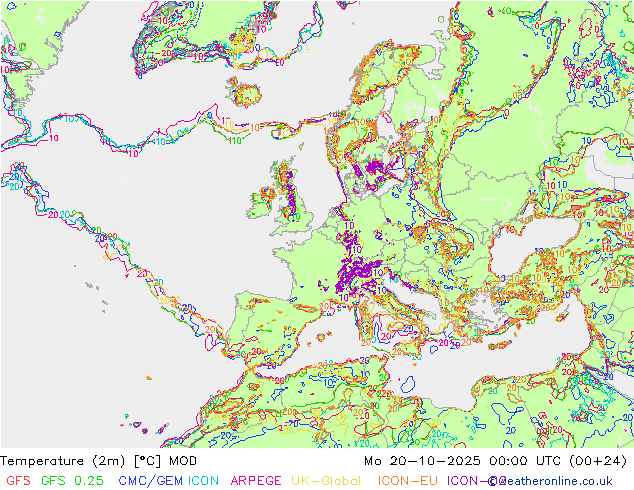Click the pink ARPEGE legend label

[x=256, y=481]
